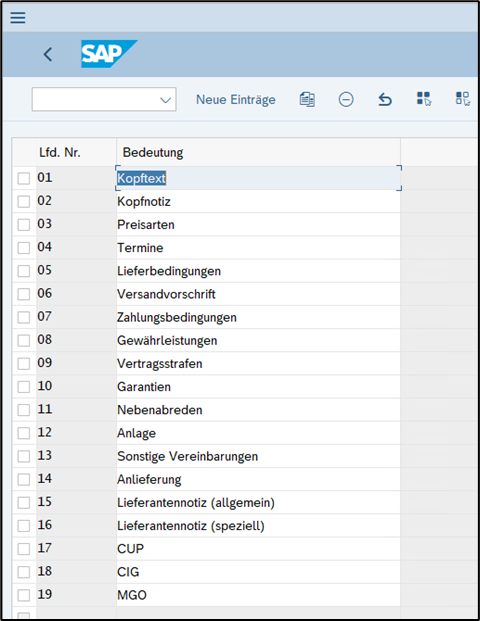Tick the checkbox for row 01
The width and height of the screenshot is (480, 621).
point(24,178)
